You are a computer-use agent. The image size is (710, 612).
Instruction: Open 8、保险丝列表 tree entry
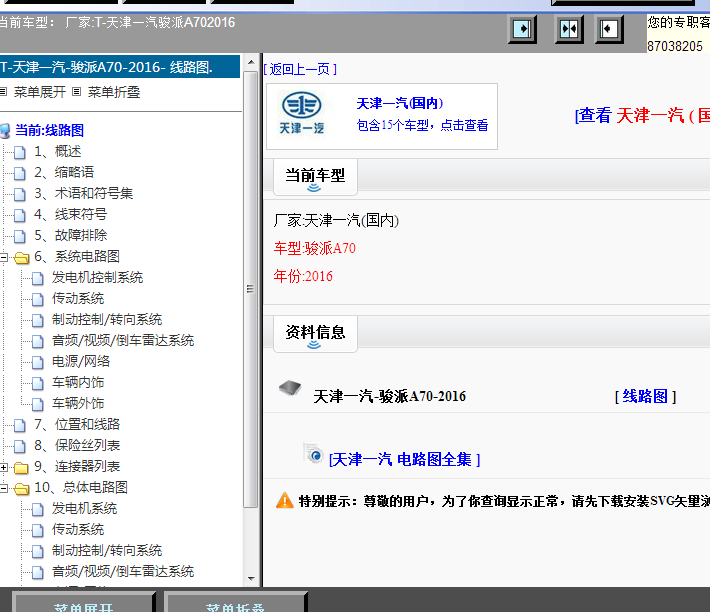[77, 445]
